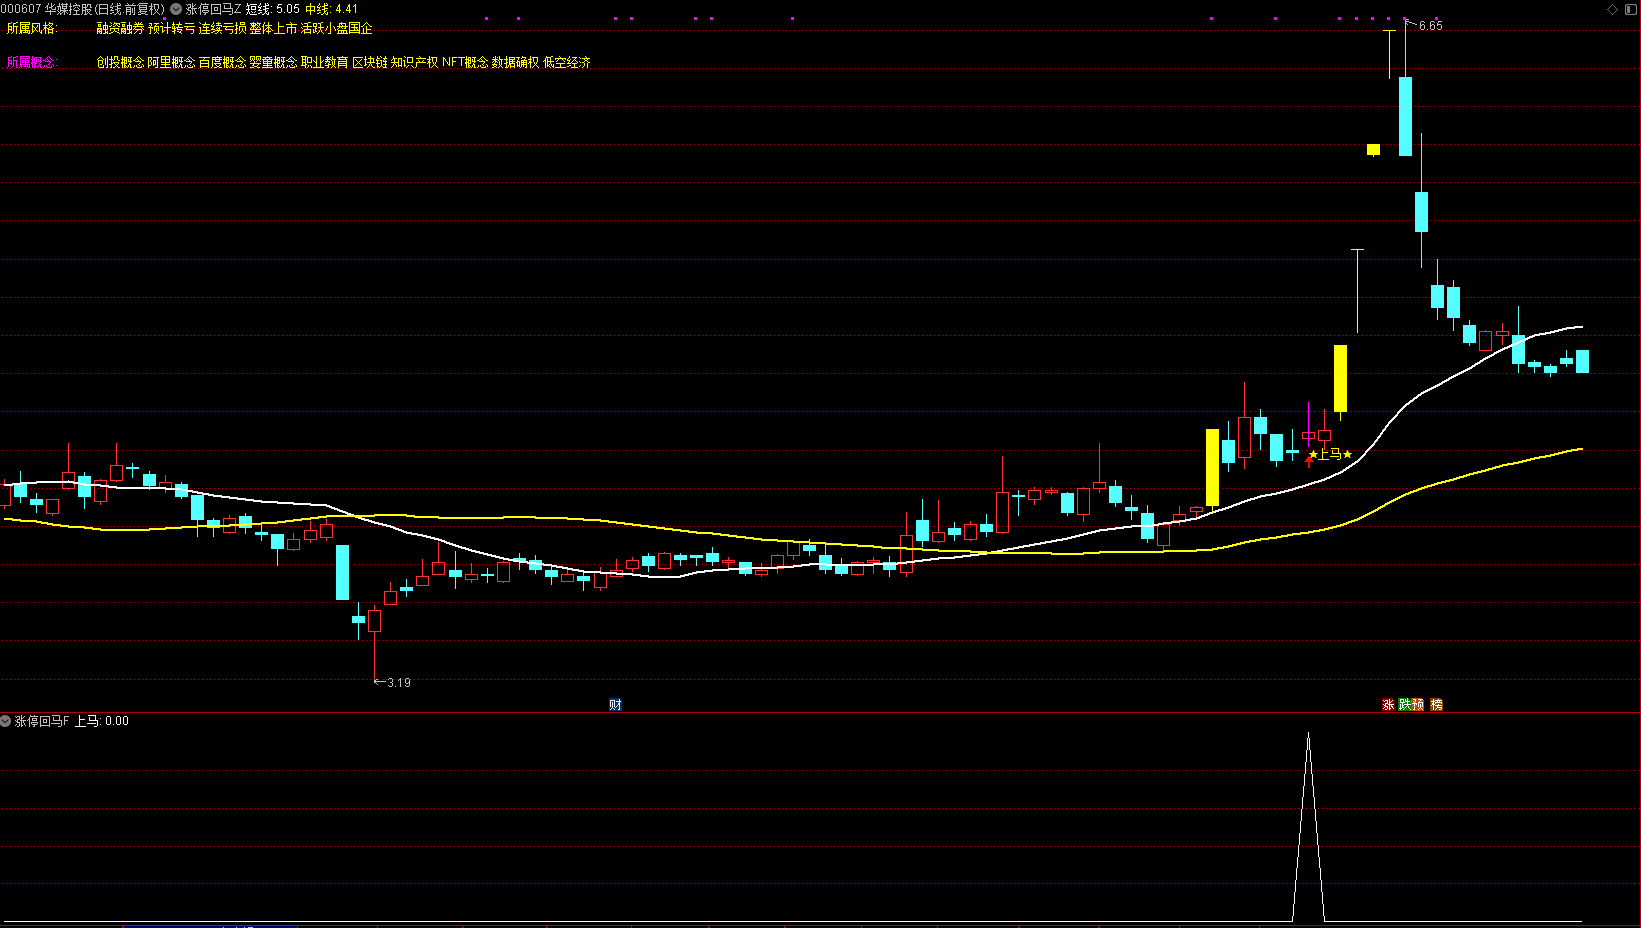Click the 涨停回马Z indicator name
The height and width of the screenshot is (928, 1641).
click(213, 9)
